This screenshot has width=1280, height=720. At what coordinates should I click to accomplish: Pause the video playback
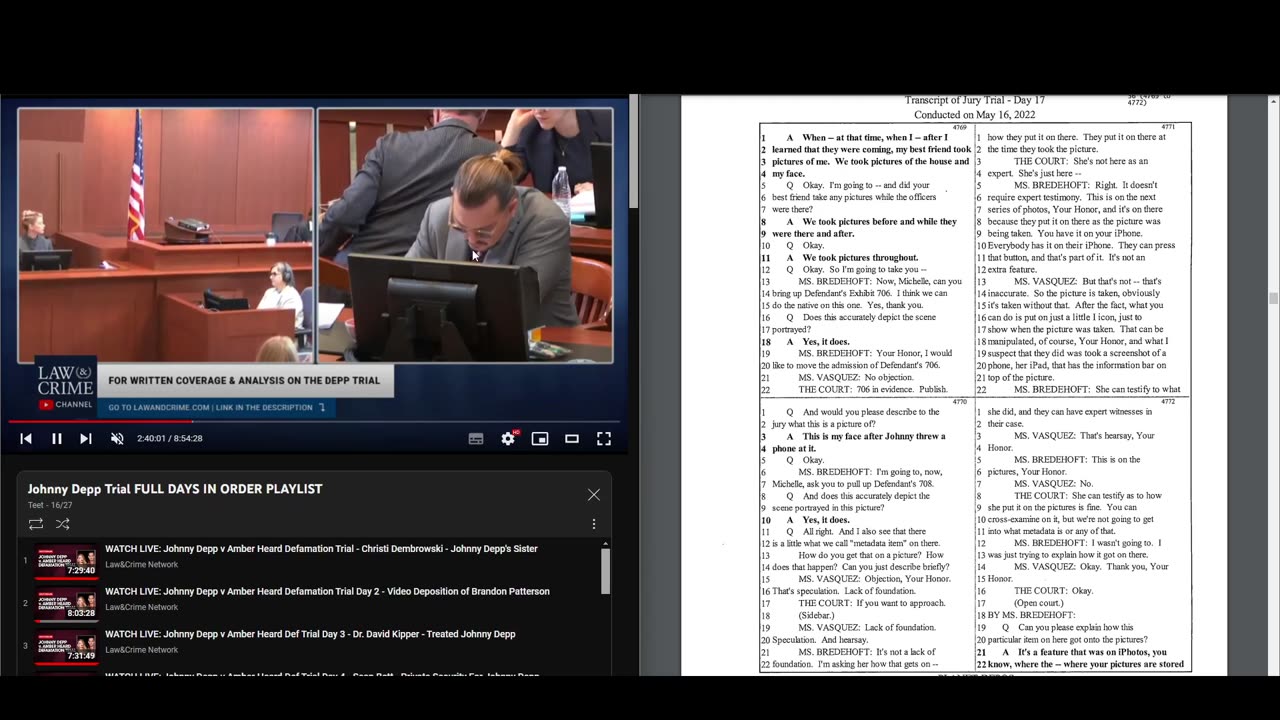click(57, 438)
